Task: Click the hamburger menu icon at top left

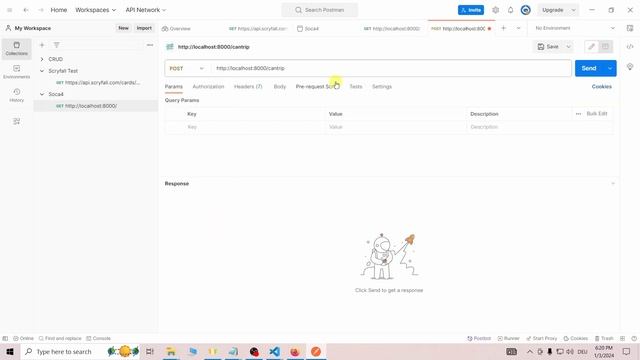Action: (9, 10)
